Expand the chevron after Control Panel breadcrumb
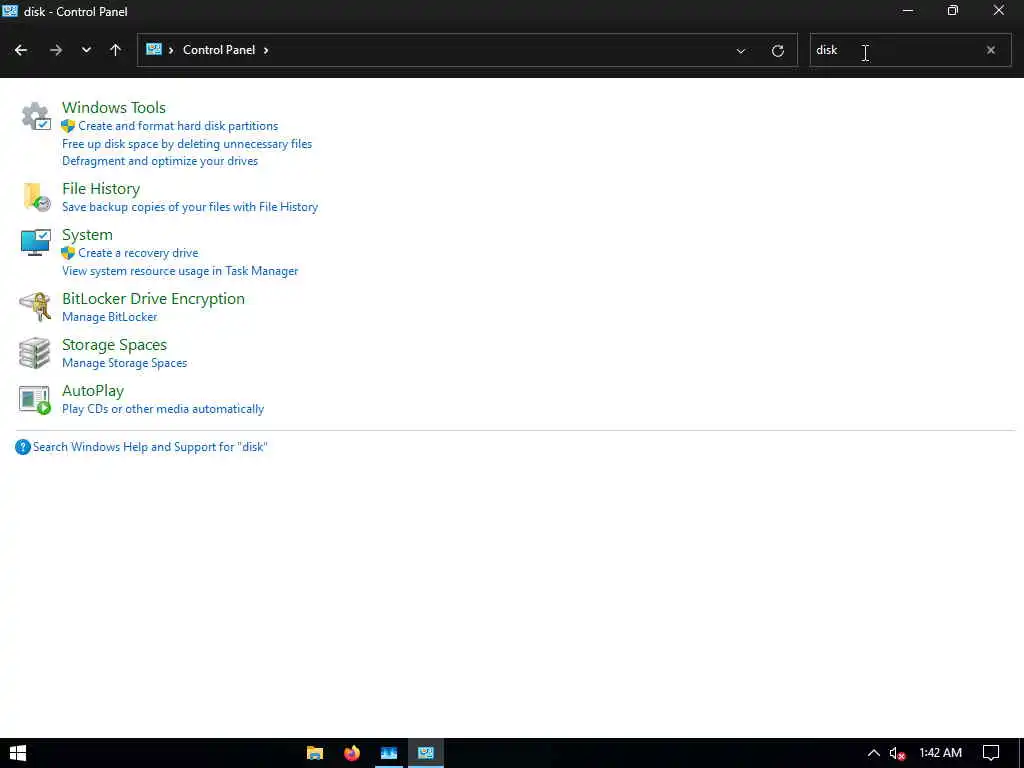Image resolution: width=1024 pixels, height=768 pixels. (x=266, y=50)
